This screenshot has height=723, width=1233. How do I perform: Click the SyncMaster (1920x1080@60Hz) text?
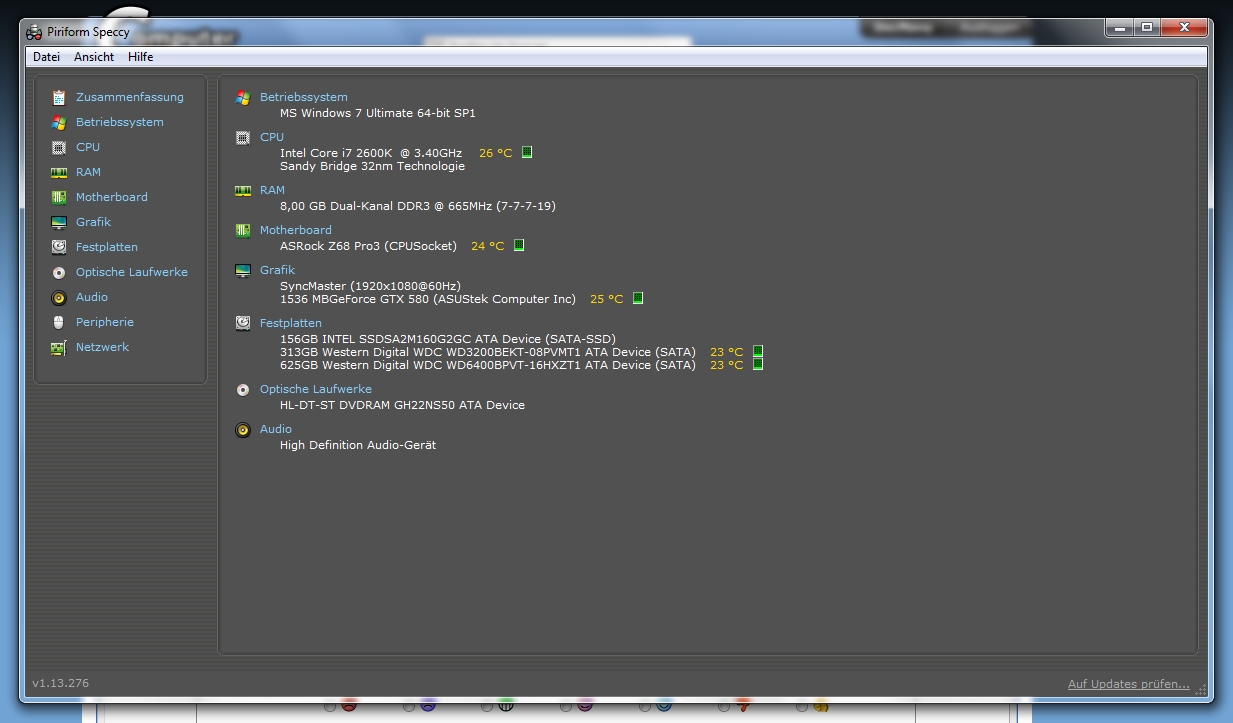click(370, 286)
